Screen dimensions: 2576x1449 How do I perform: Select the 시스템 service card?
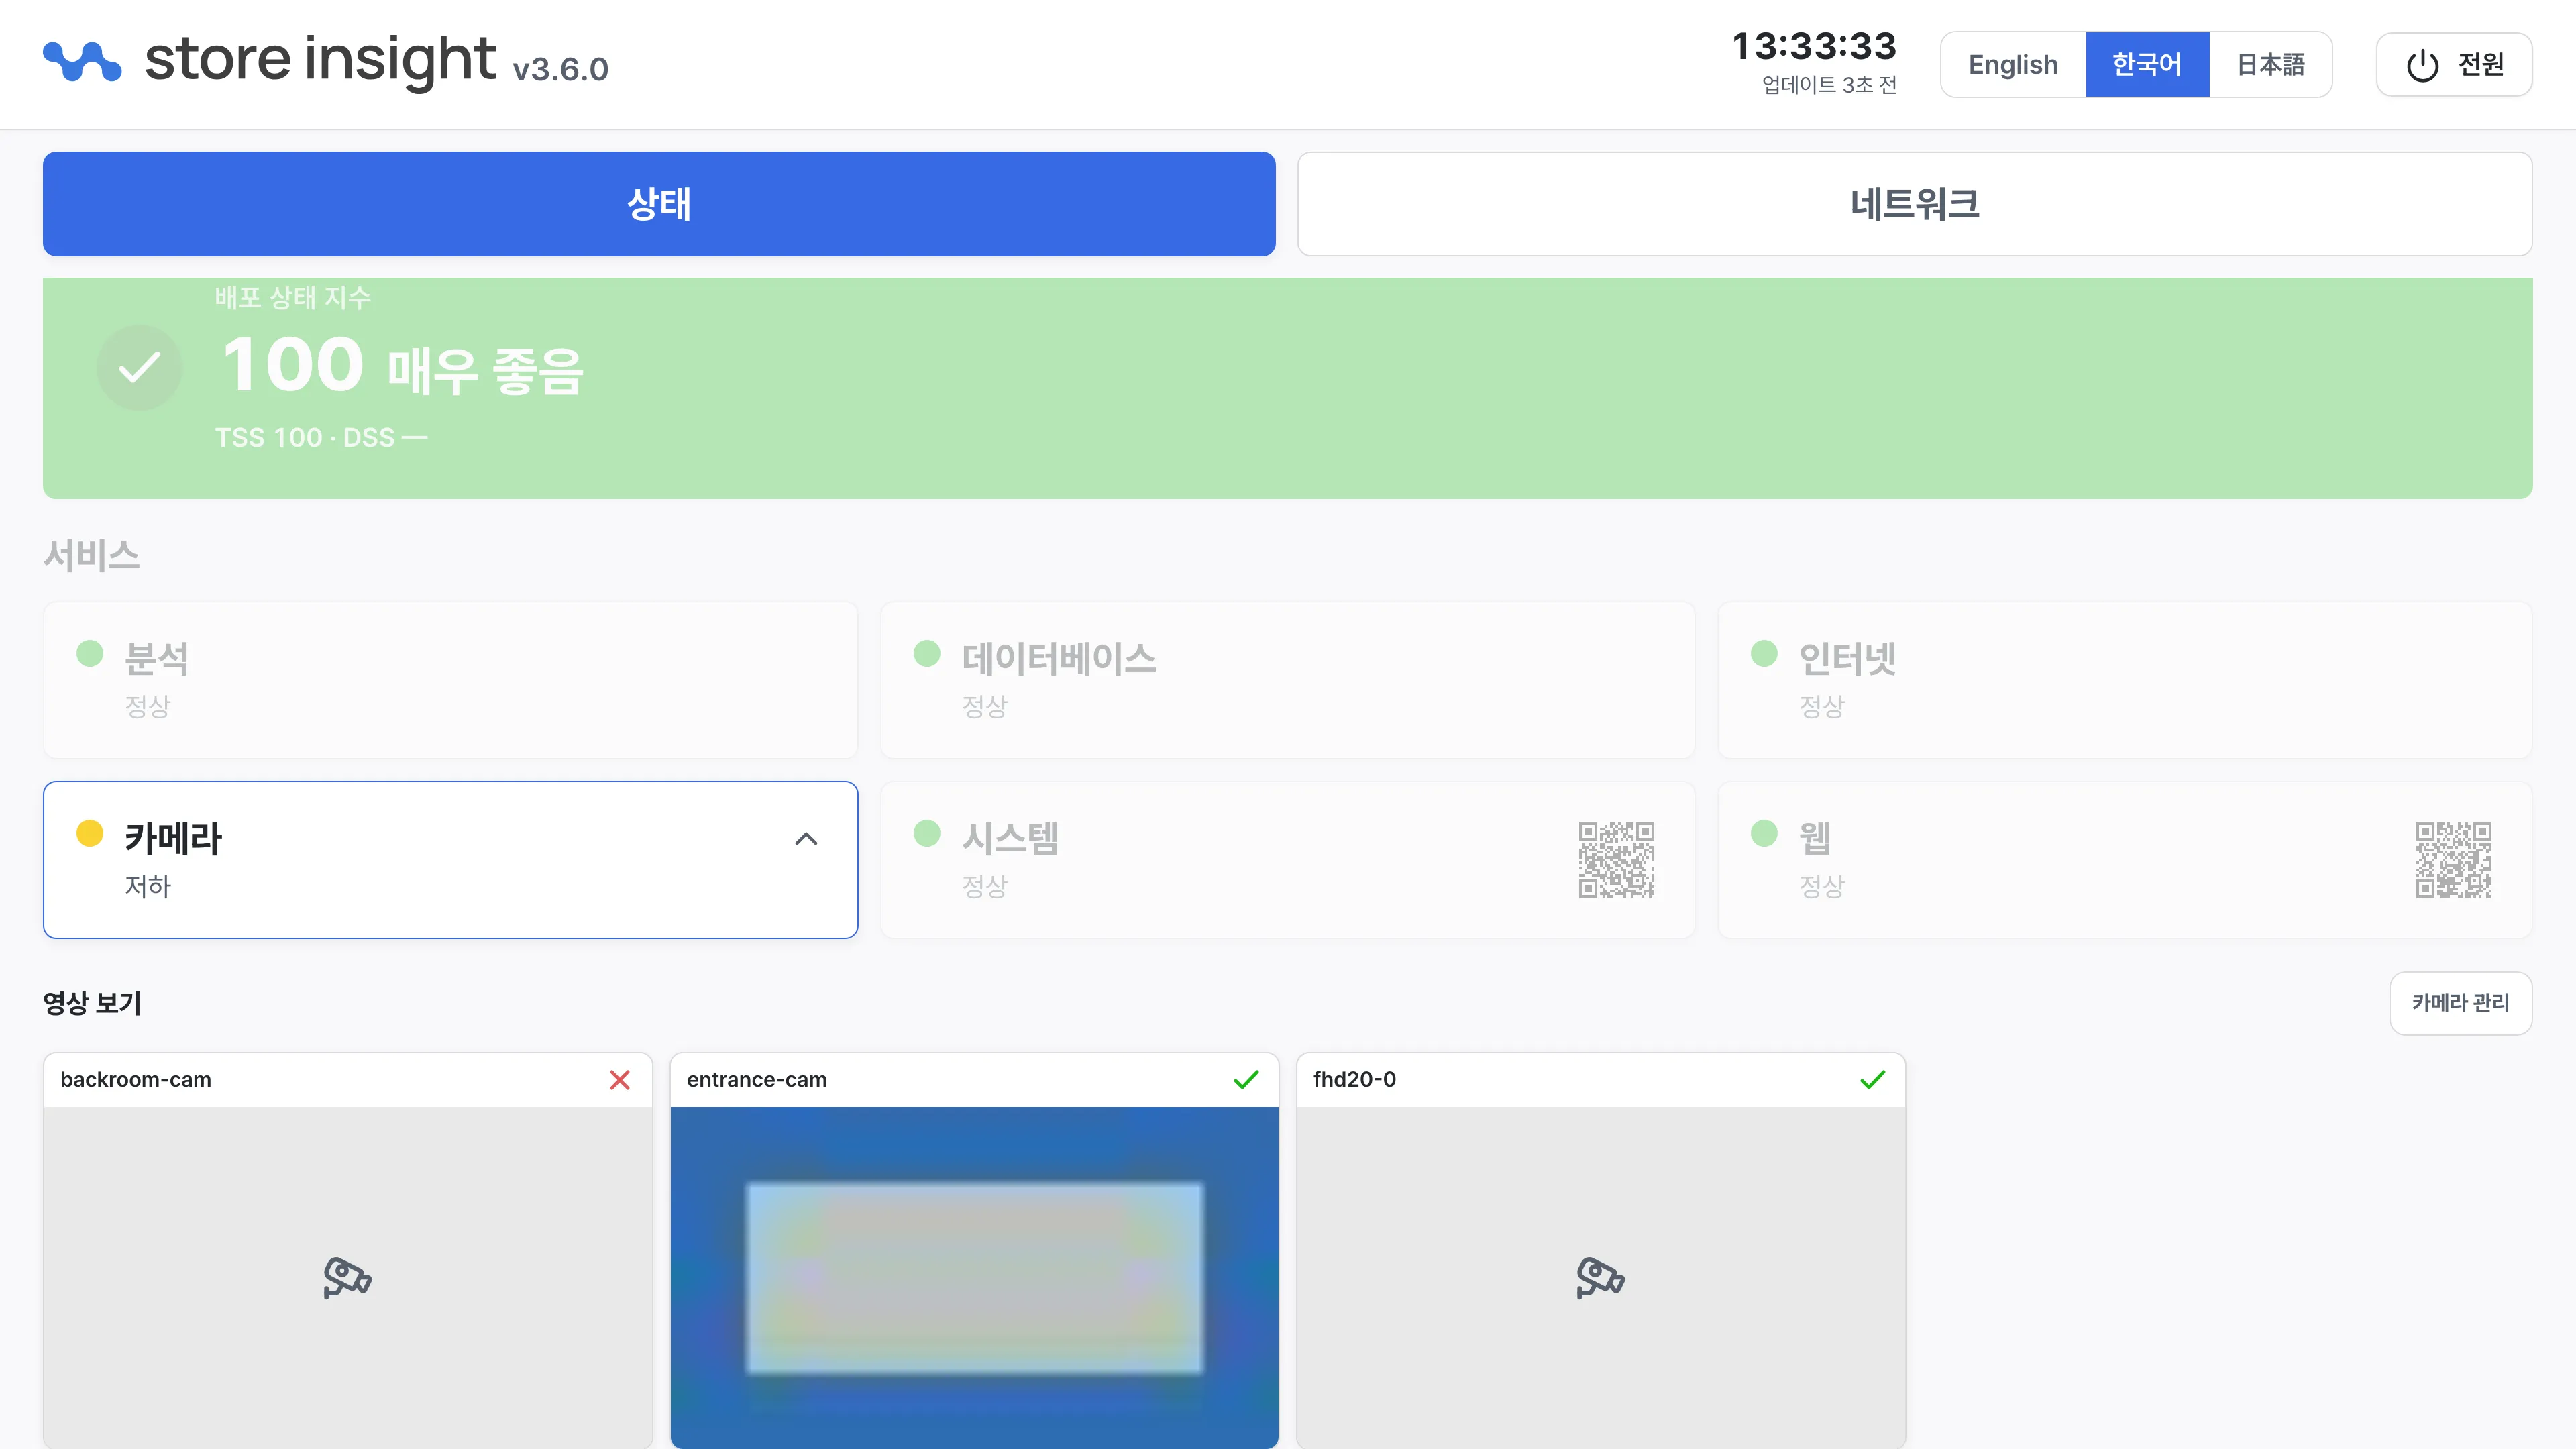pyautogui.click(x=1287, y=860)
